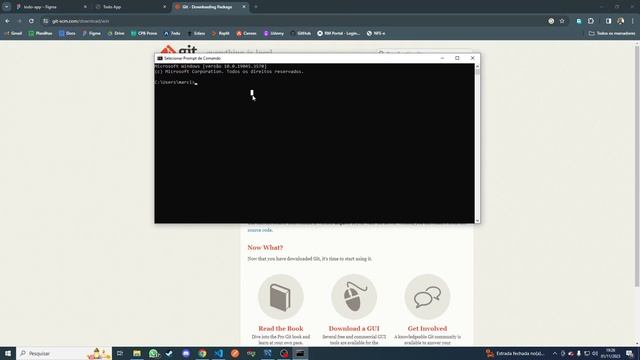The image size is (640, 360).
Task: Close the todo-app Figma tab
Action: 85,7
